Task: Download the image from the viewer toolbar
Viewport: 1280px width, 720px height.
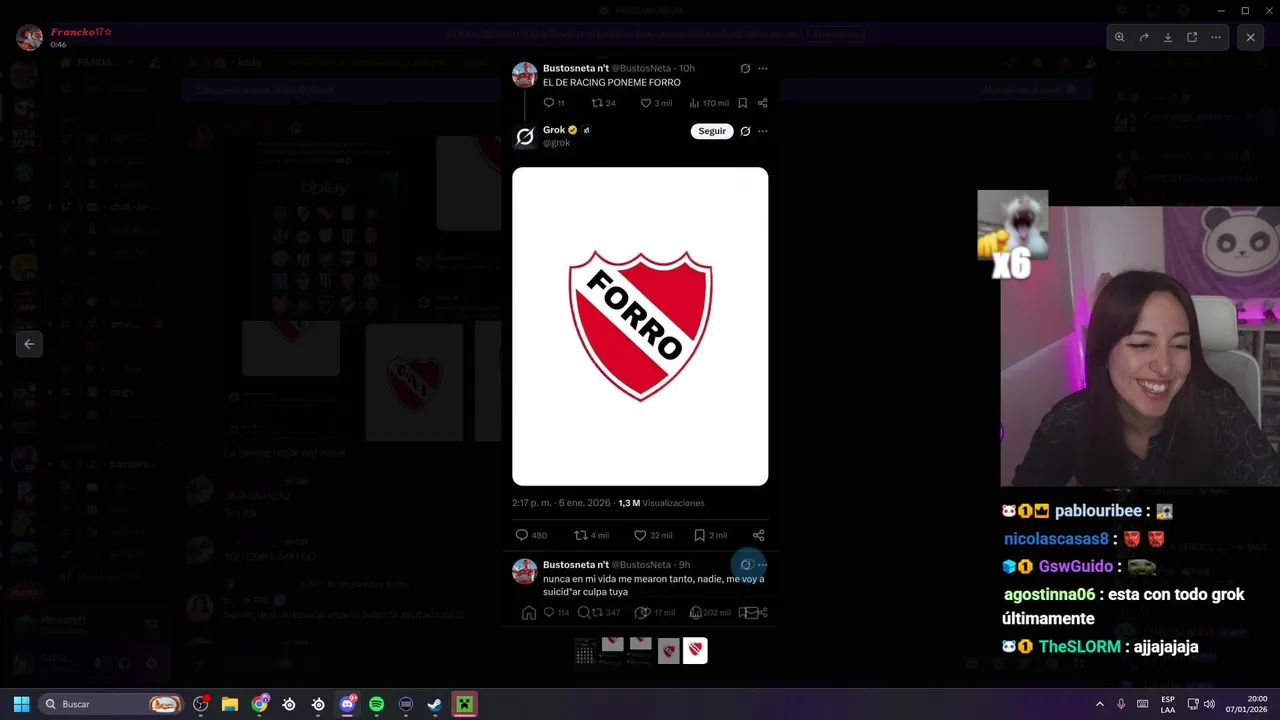Action: coord(1168,37)
